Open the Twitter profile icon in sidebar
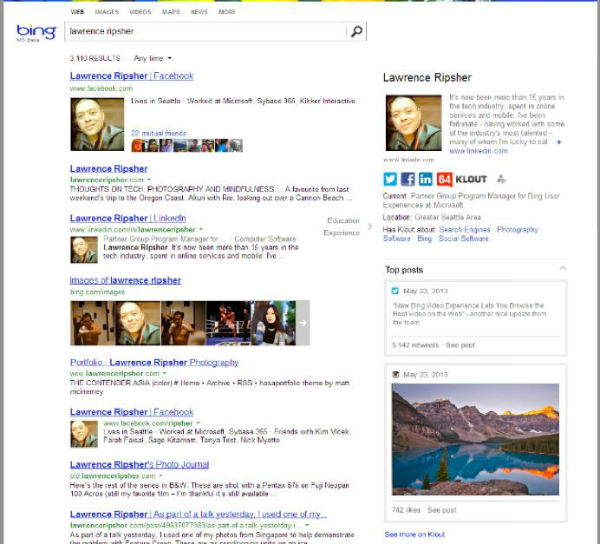This screenshot has height=544, width=600. 390,179
